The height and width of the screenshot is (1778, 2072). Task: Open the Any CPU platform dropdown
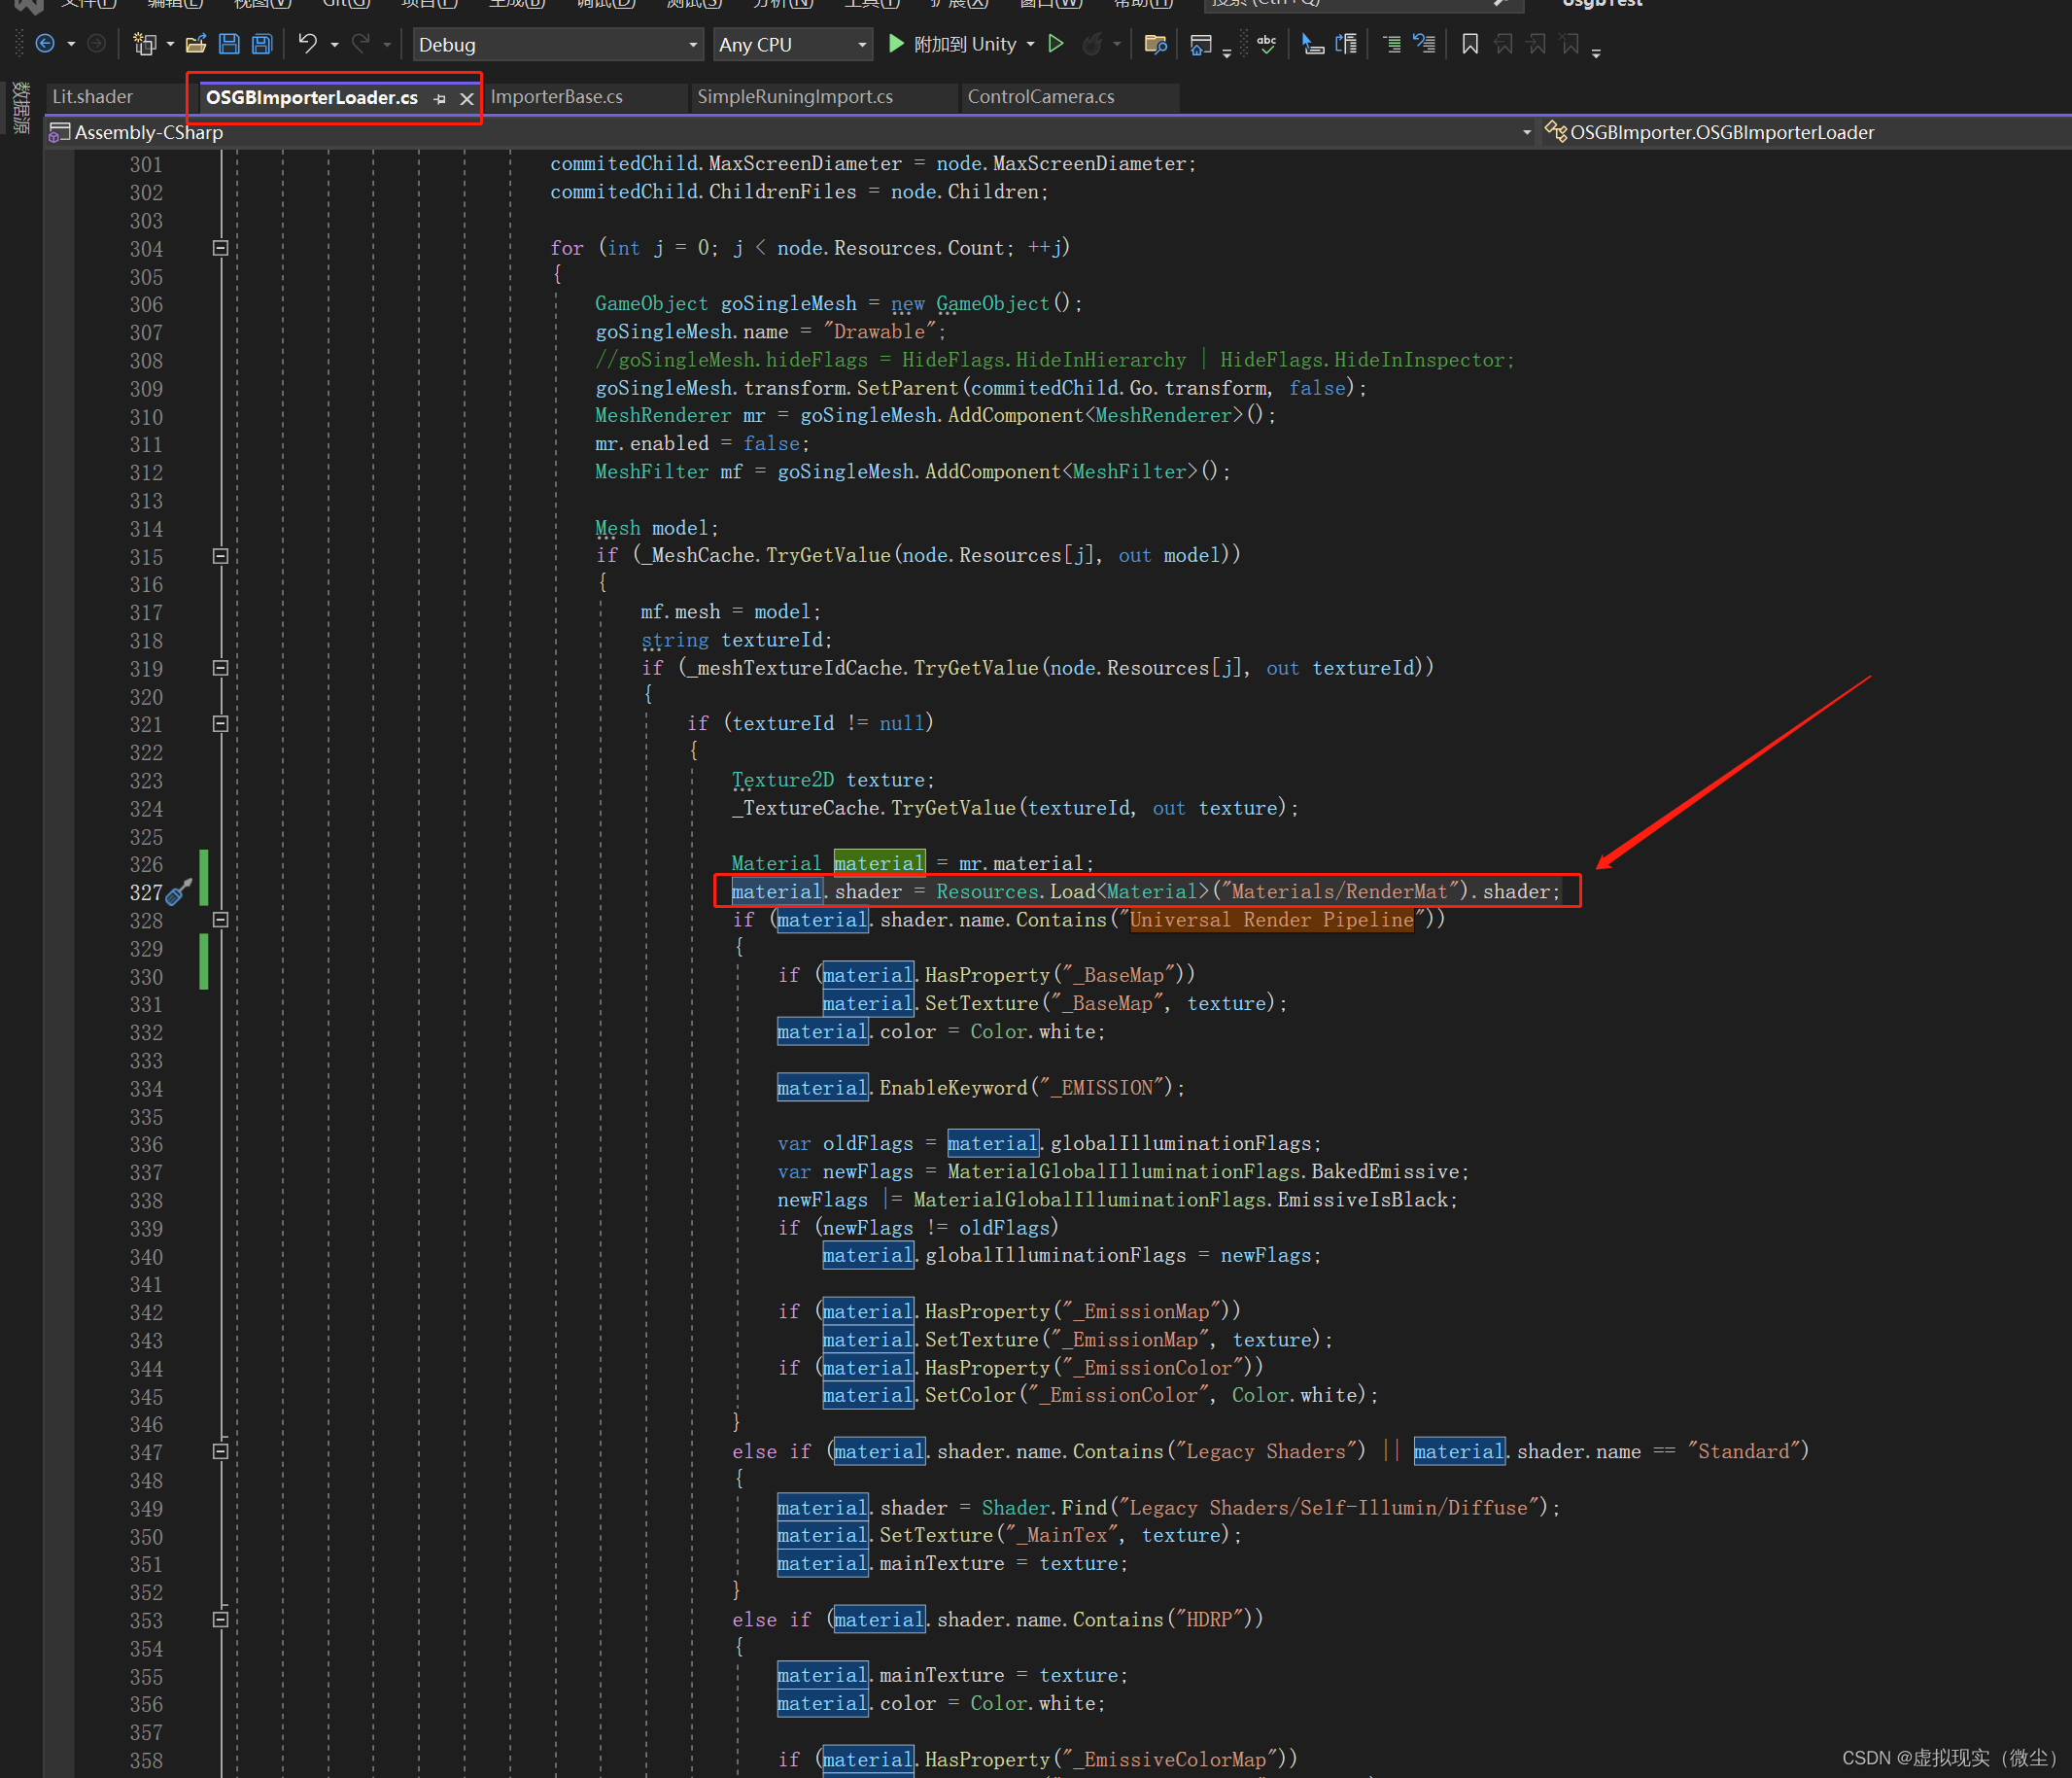pyautogui.click(x=861, y=44)
